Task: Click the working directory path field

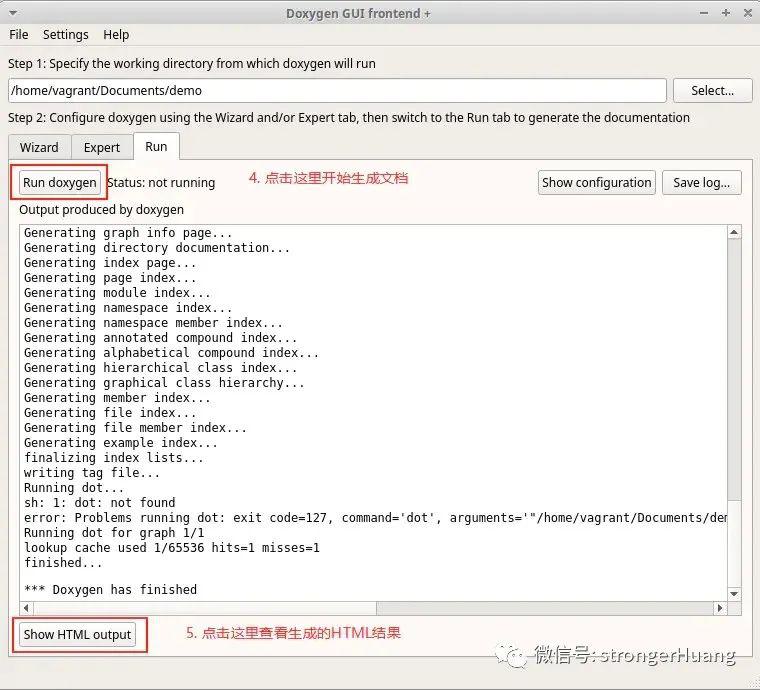Action: coord(337,91)
